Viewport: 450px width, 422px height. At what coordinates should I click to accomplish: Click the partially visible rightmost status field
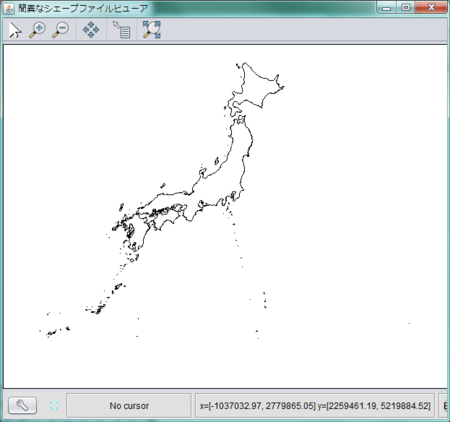point(443,406)
